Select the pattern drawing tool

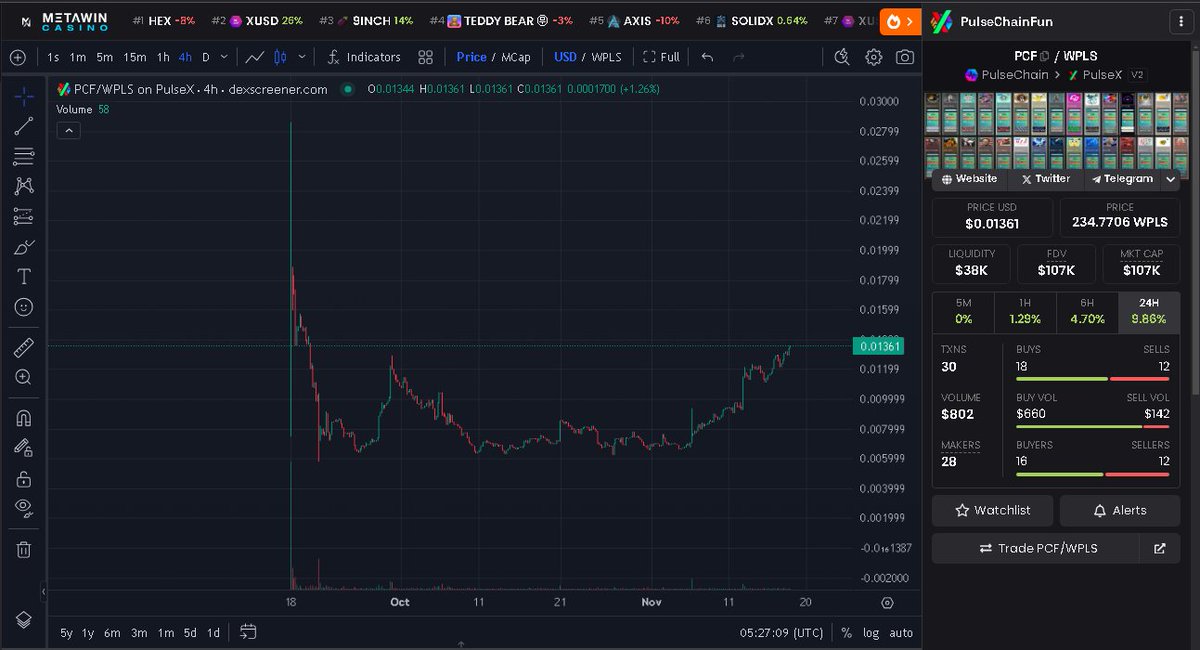tap(24, 186)
